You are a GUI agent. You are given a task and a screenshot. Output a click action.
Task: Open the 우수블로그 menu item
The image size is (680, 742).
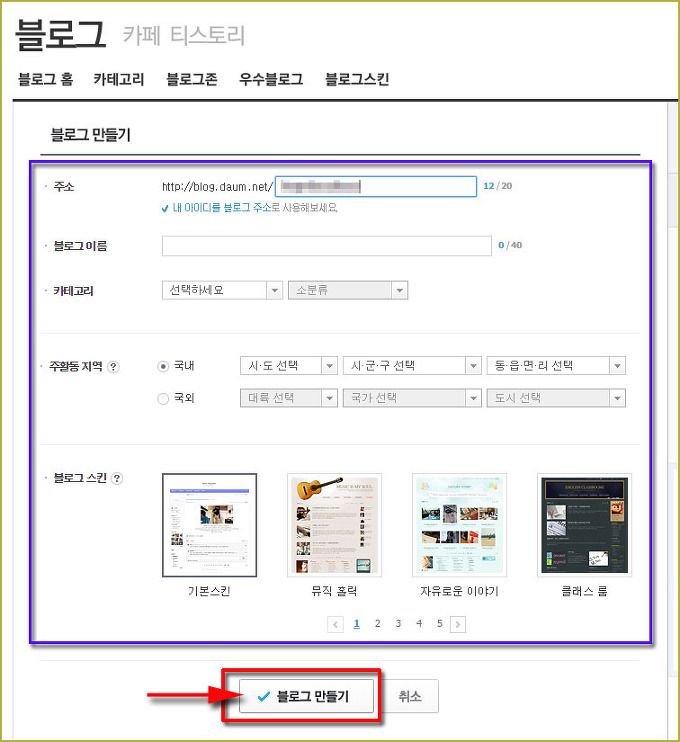tap(271, 79)
